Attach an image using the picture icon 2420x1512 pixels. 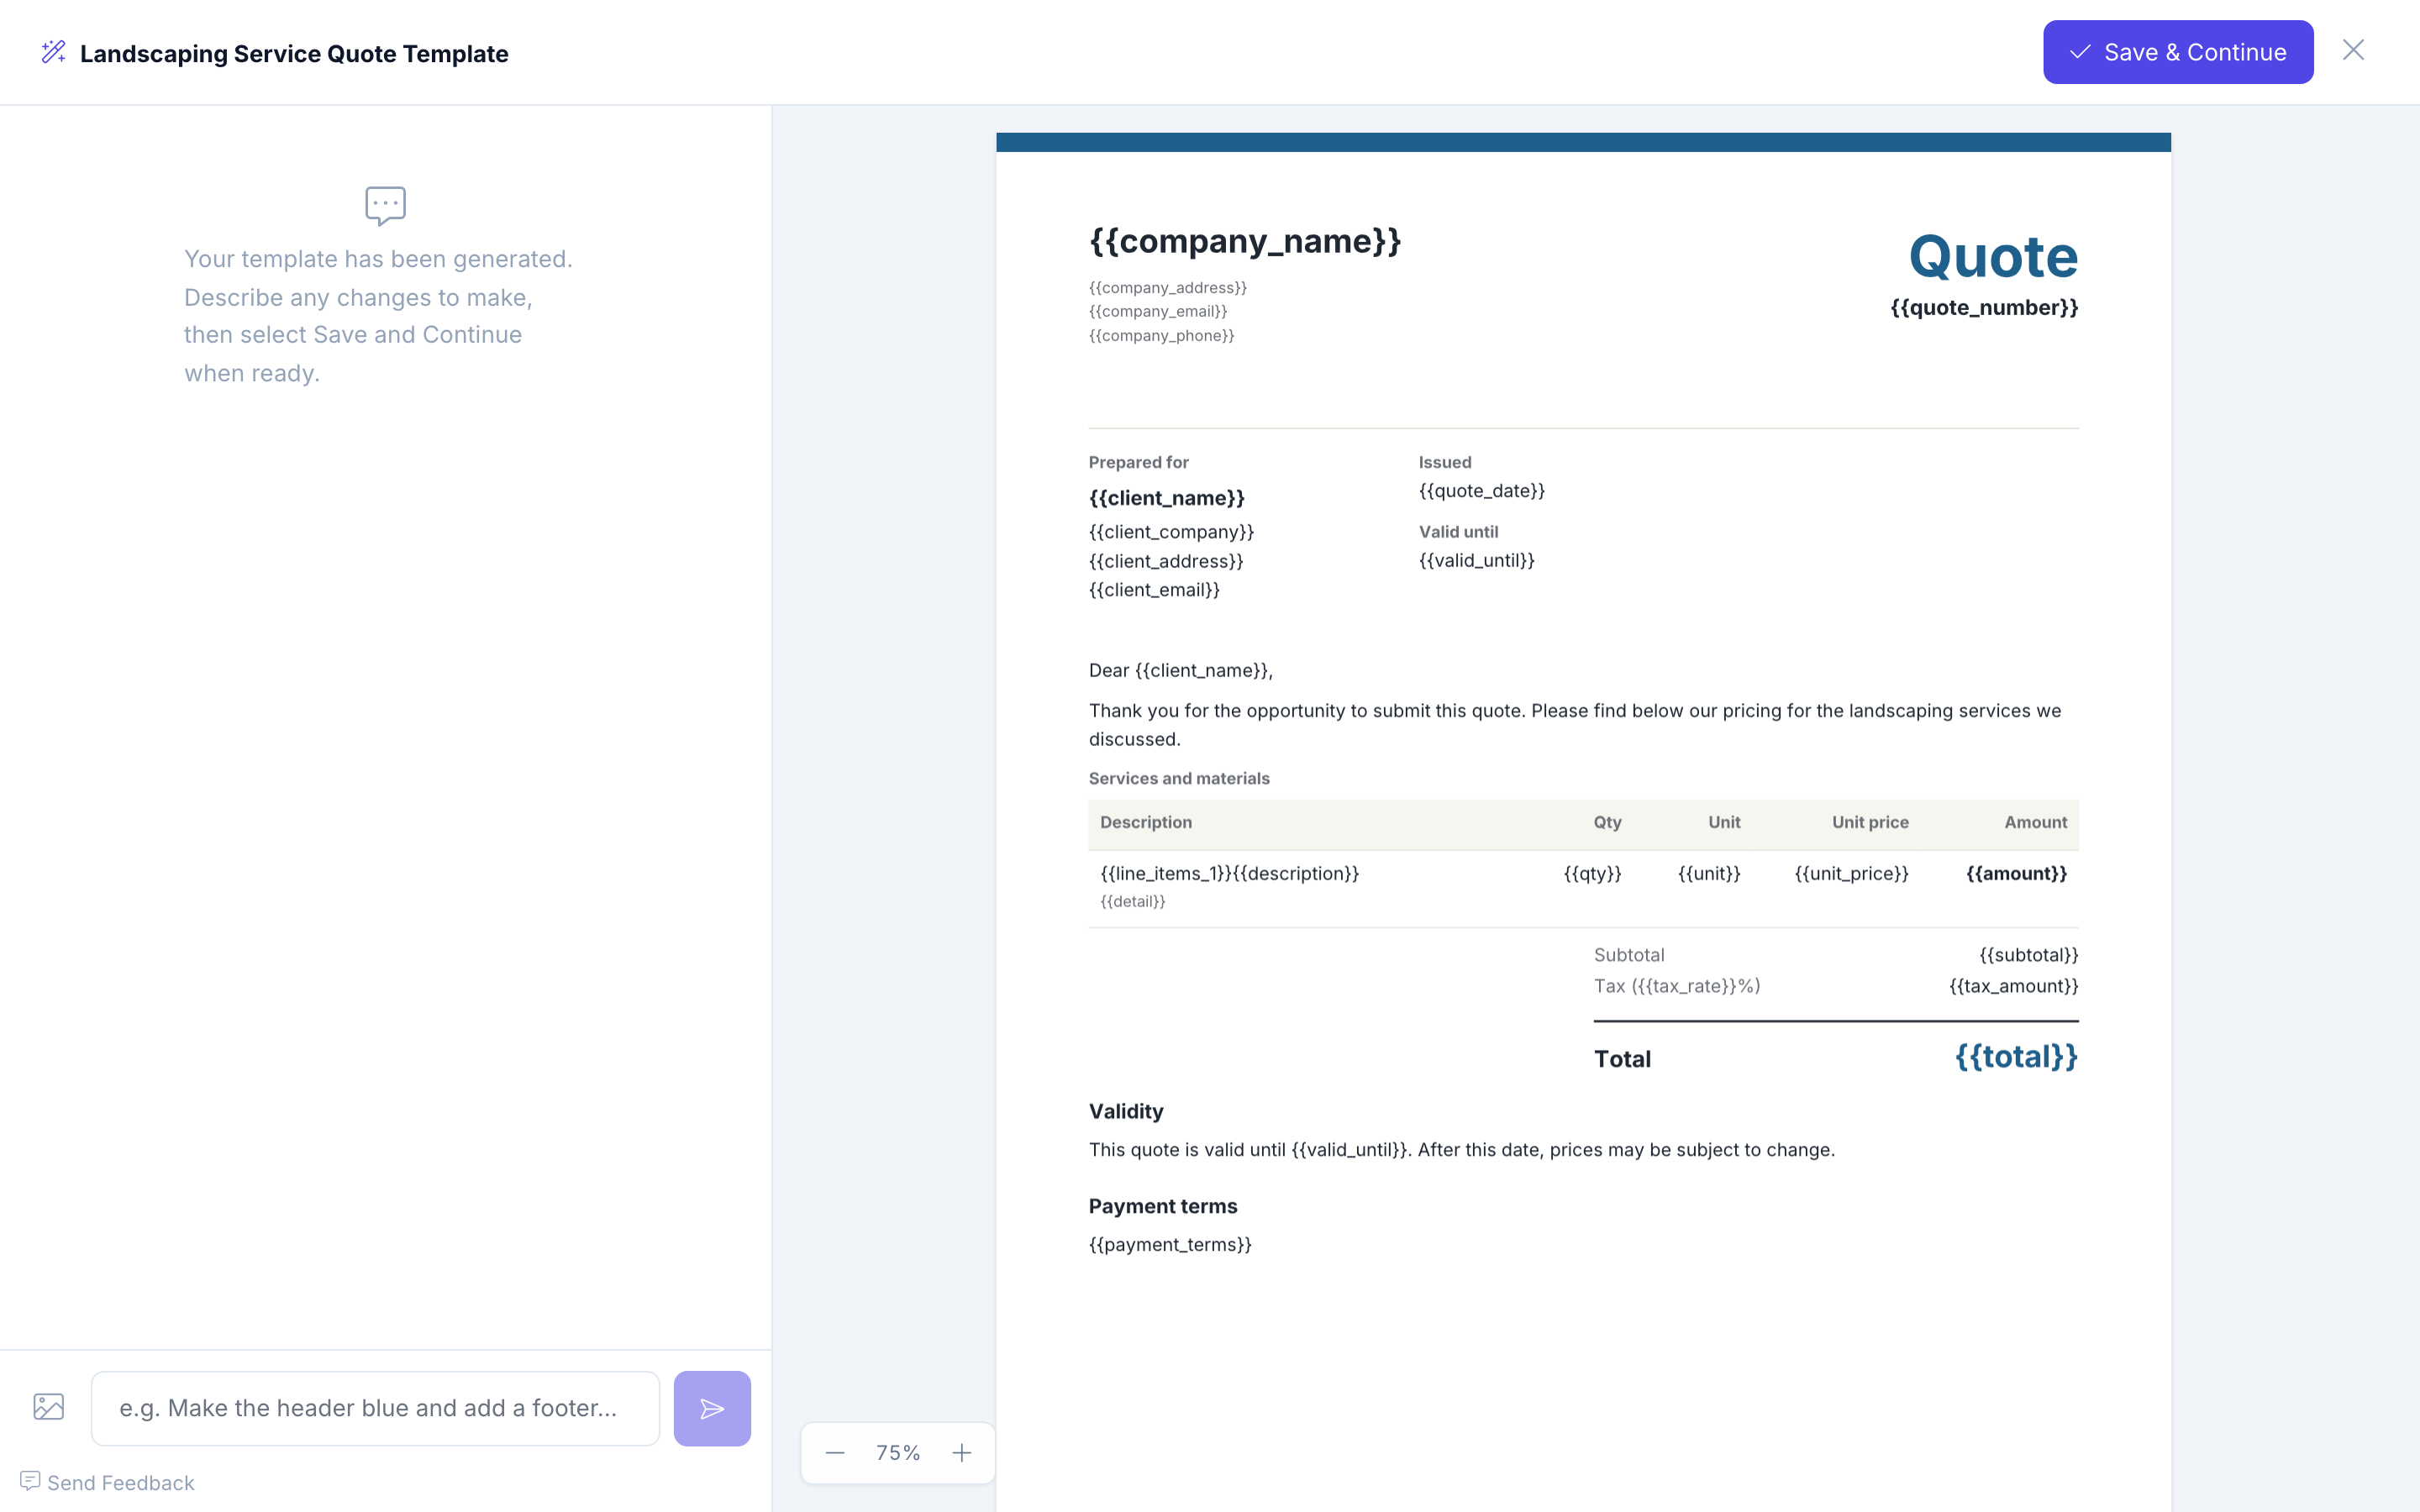coord(49,1407)
